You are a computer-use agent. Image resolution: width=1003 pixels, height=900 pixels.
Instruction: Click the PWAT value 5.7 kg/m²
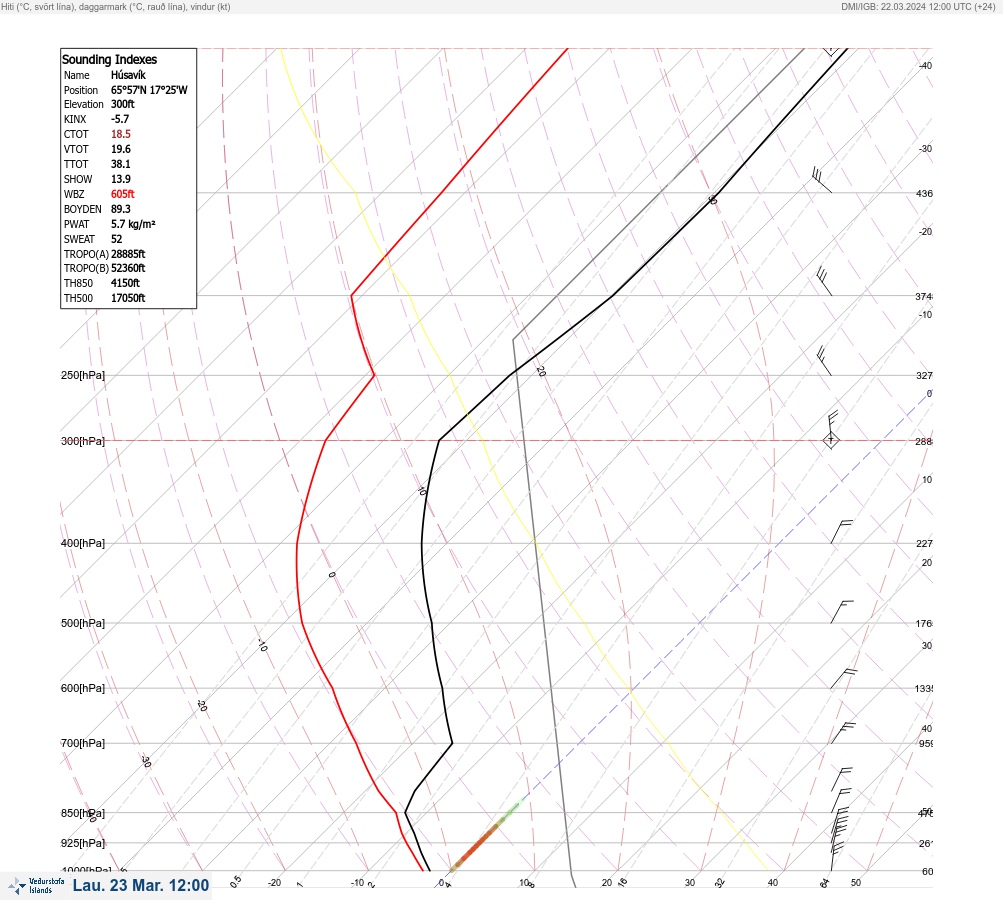(x=133, y=224)
